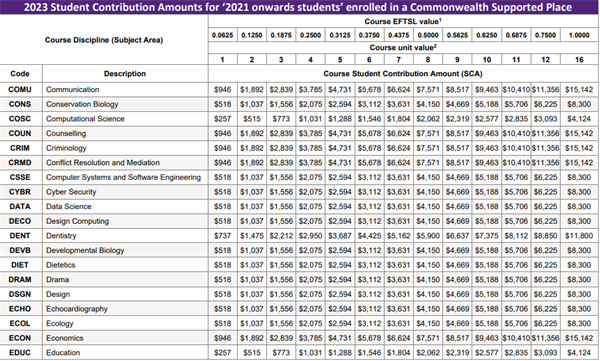
Task: Click the purple '2023 Student Contribution Amounts' title
Action: coord(298,7)
